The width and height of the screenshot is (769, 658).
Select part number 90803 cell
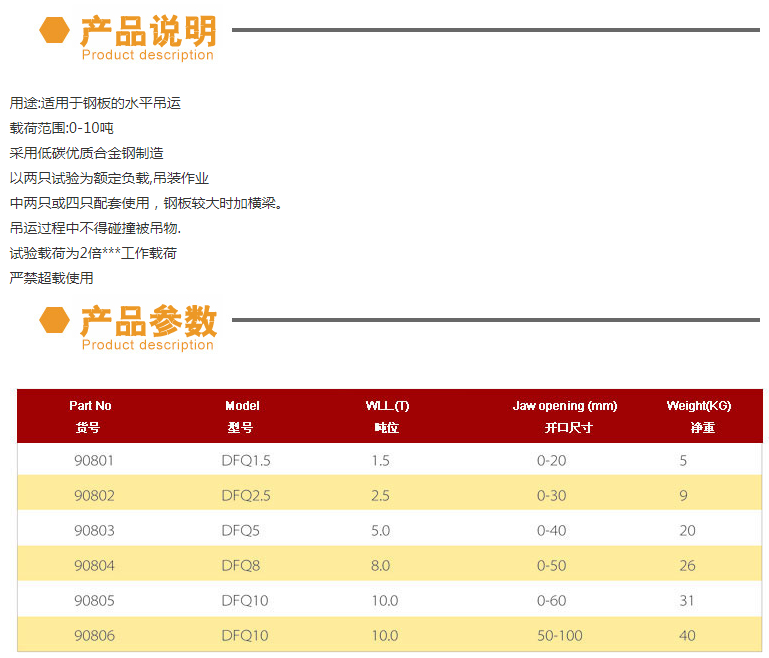tap(94, 531)
